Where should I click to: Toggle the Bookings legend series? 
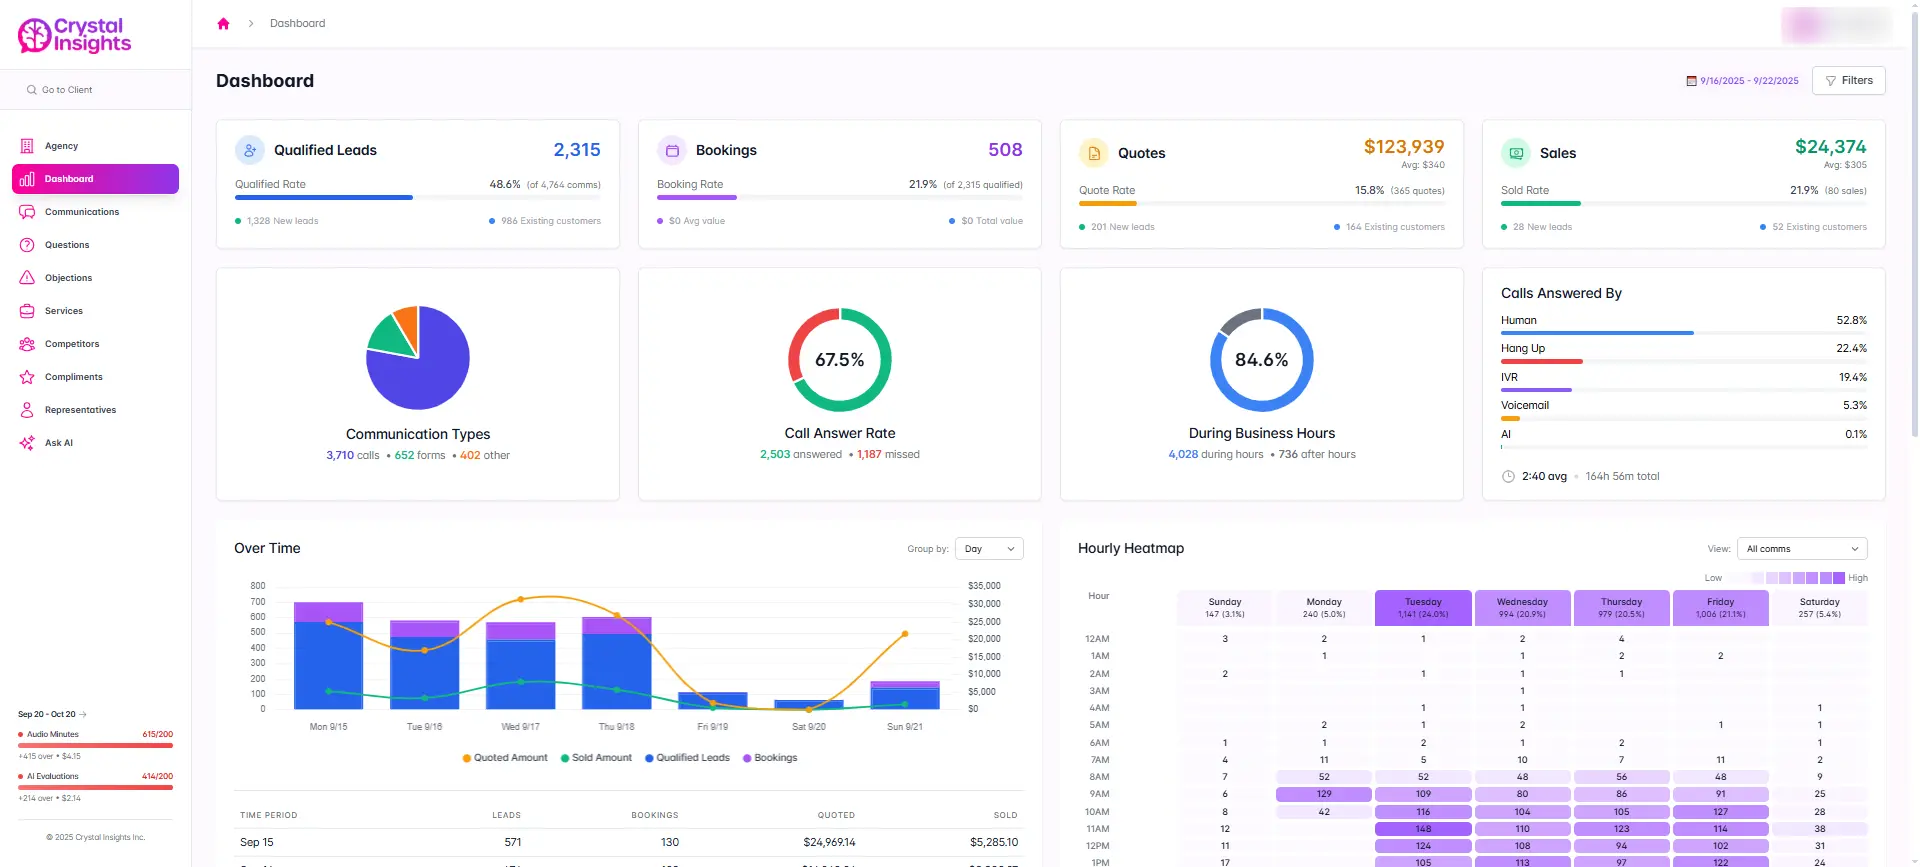[770, 758]
